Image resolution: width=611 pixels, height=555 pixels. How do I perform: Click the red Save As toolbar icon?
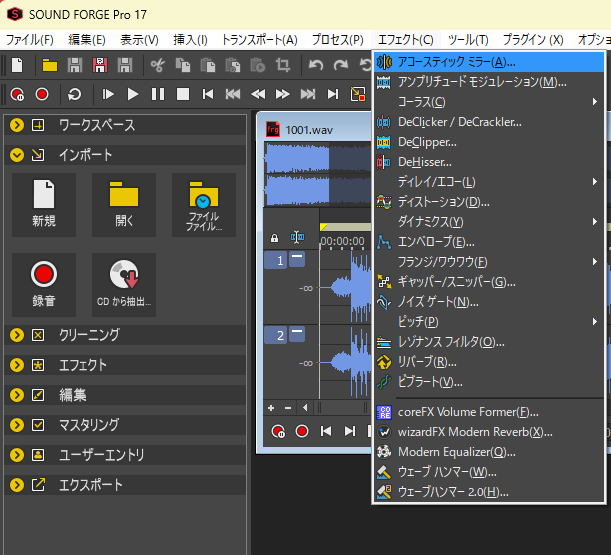click(100, 65)
